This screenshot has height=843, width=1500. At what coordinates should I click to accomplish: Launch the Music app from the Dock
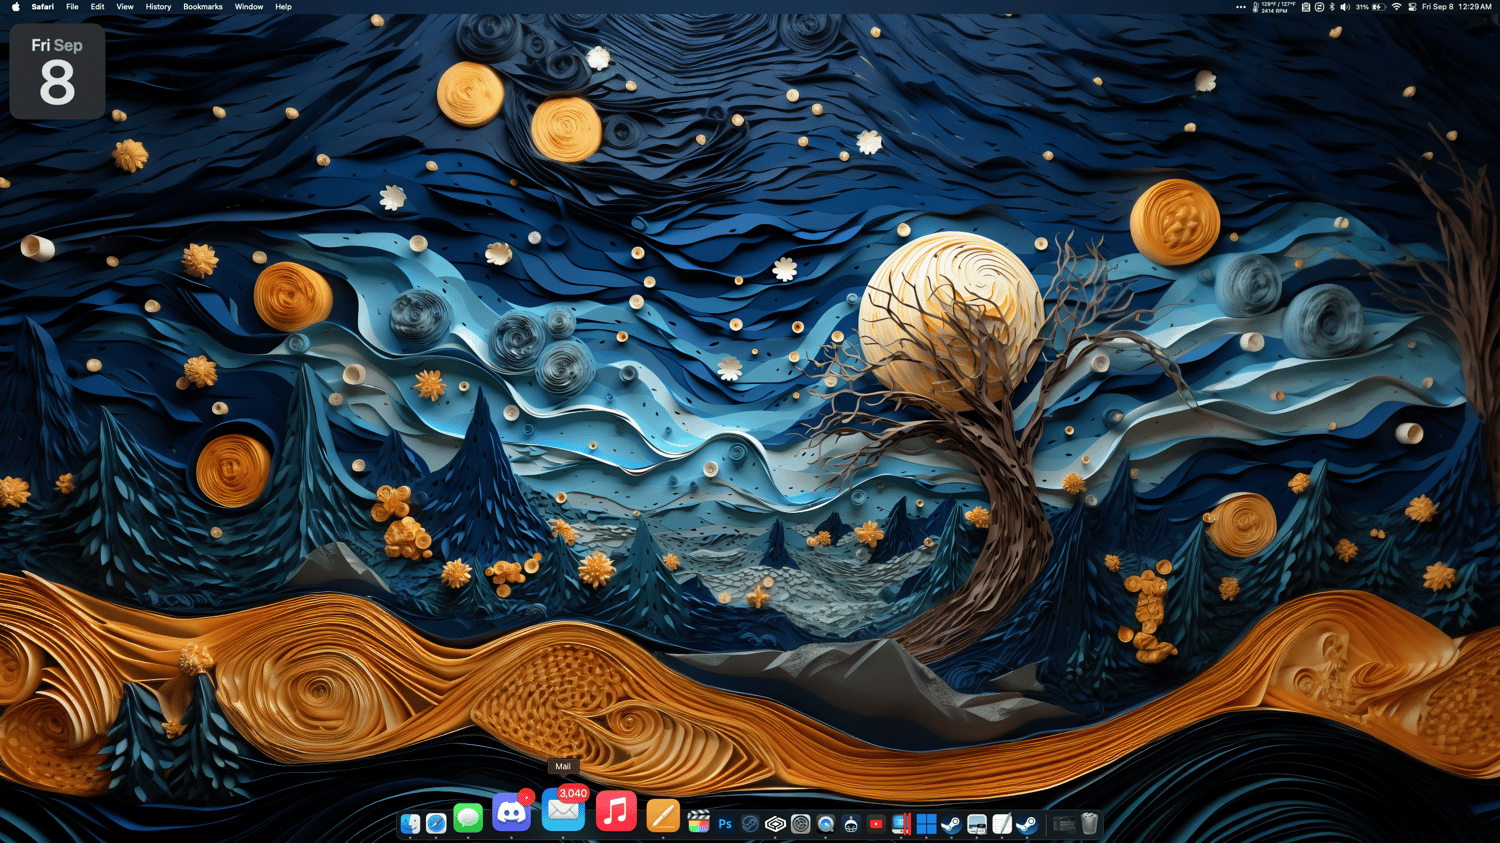[x=616, y=810]
